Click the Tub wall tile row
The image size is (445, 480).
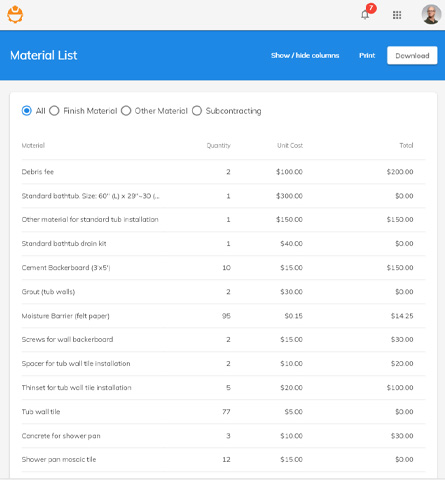click(223, 412)
